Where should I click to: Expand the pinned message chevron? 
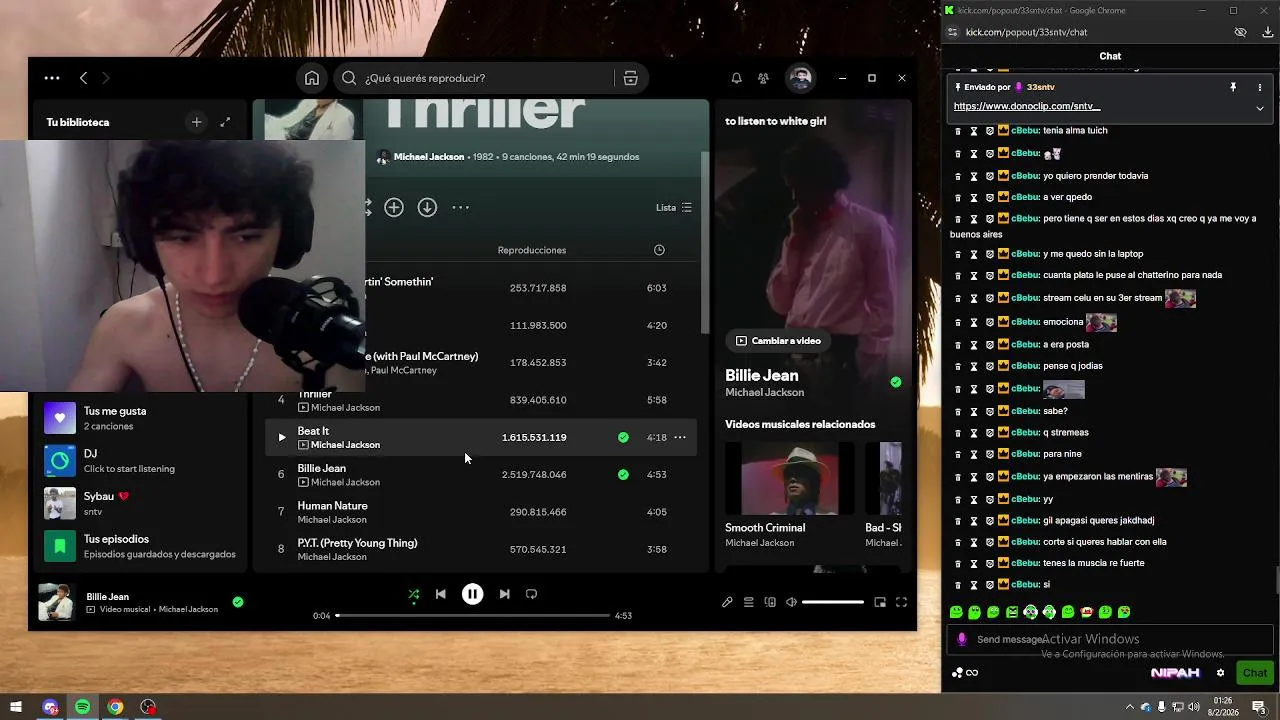pyautogui.click(x=1260, y=108)
